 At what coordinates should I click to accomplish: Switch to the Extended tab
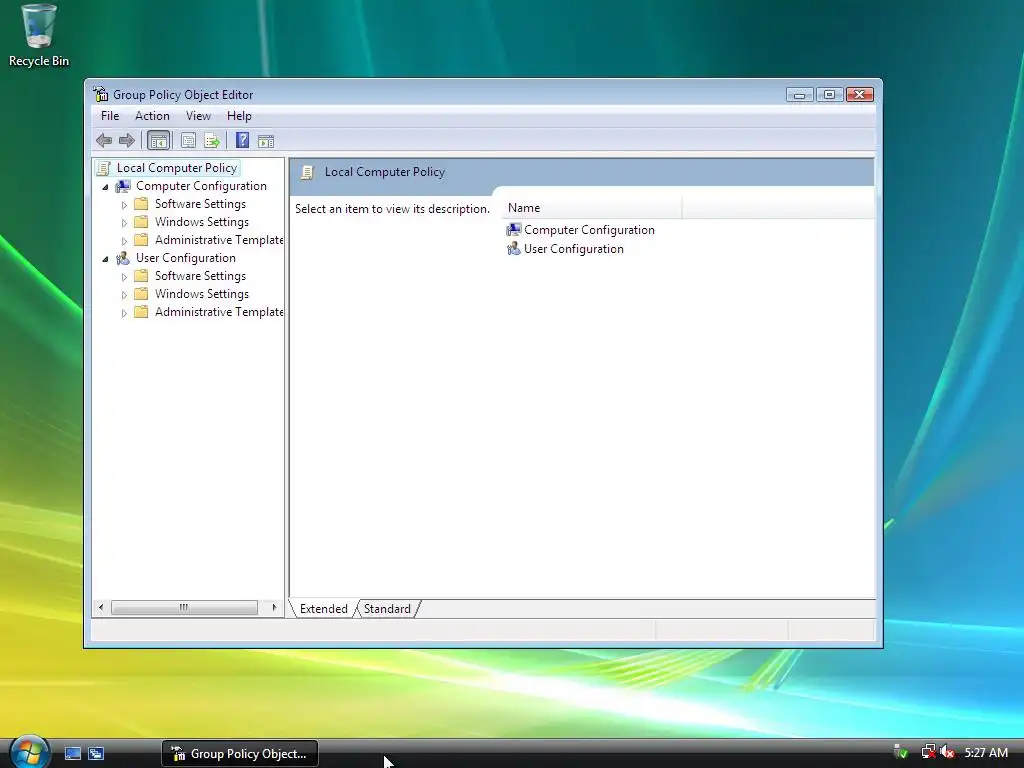pyautogui.click(x=323, y=609)
